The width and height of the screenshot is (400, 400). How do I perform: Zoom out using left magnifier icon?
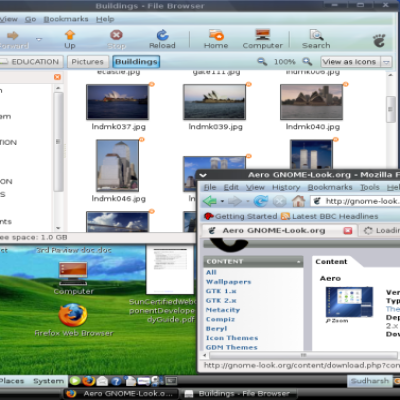point(262,62)
